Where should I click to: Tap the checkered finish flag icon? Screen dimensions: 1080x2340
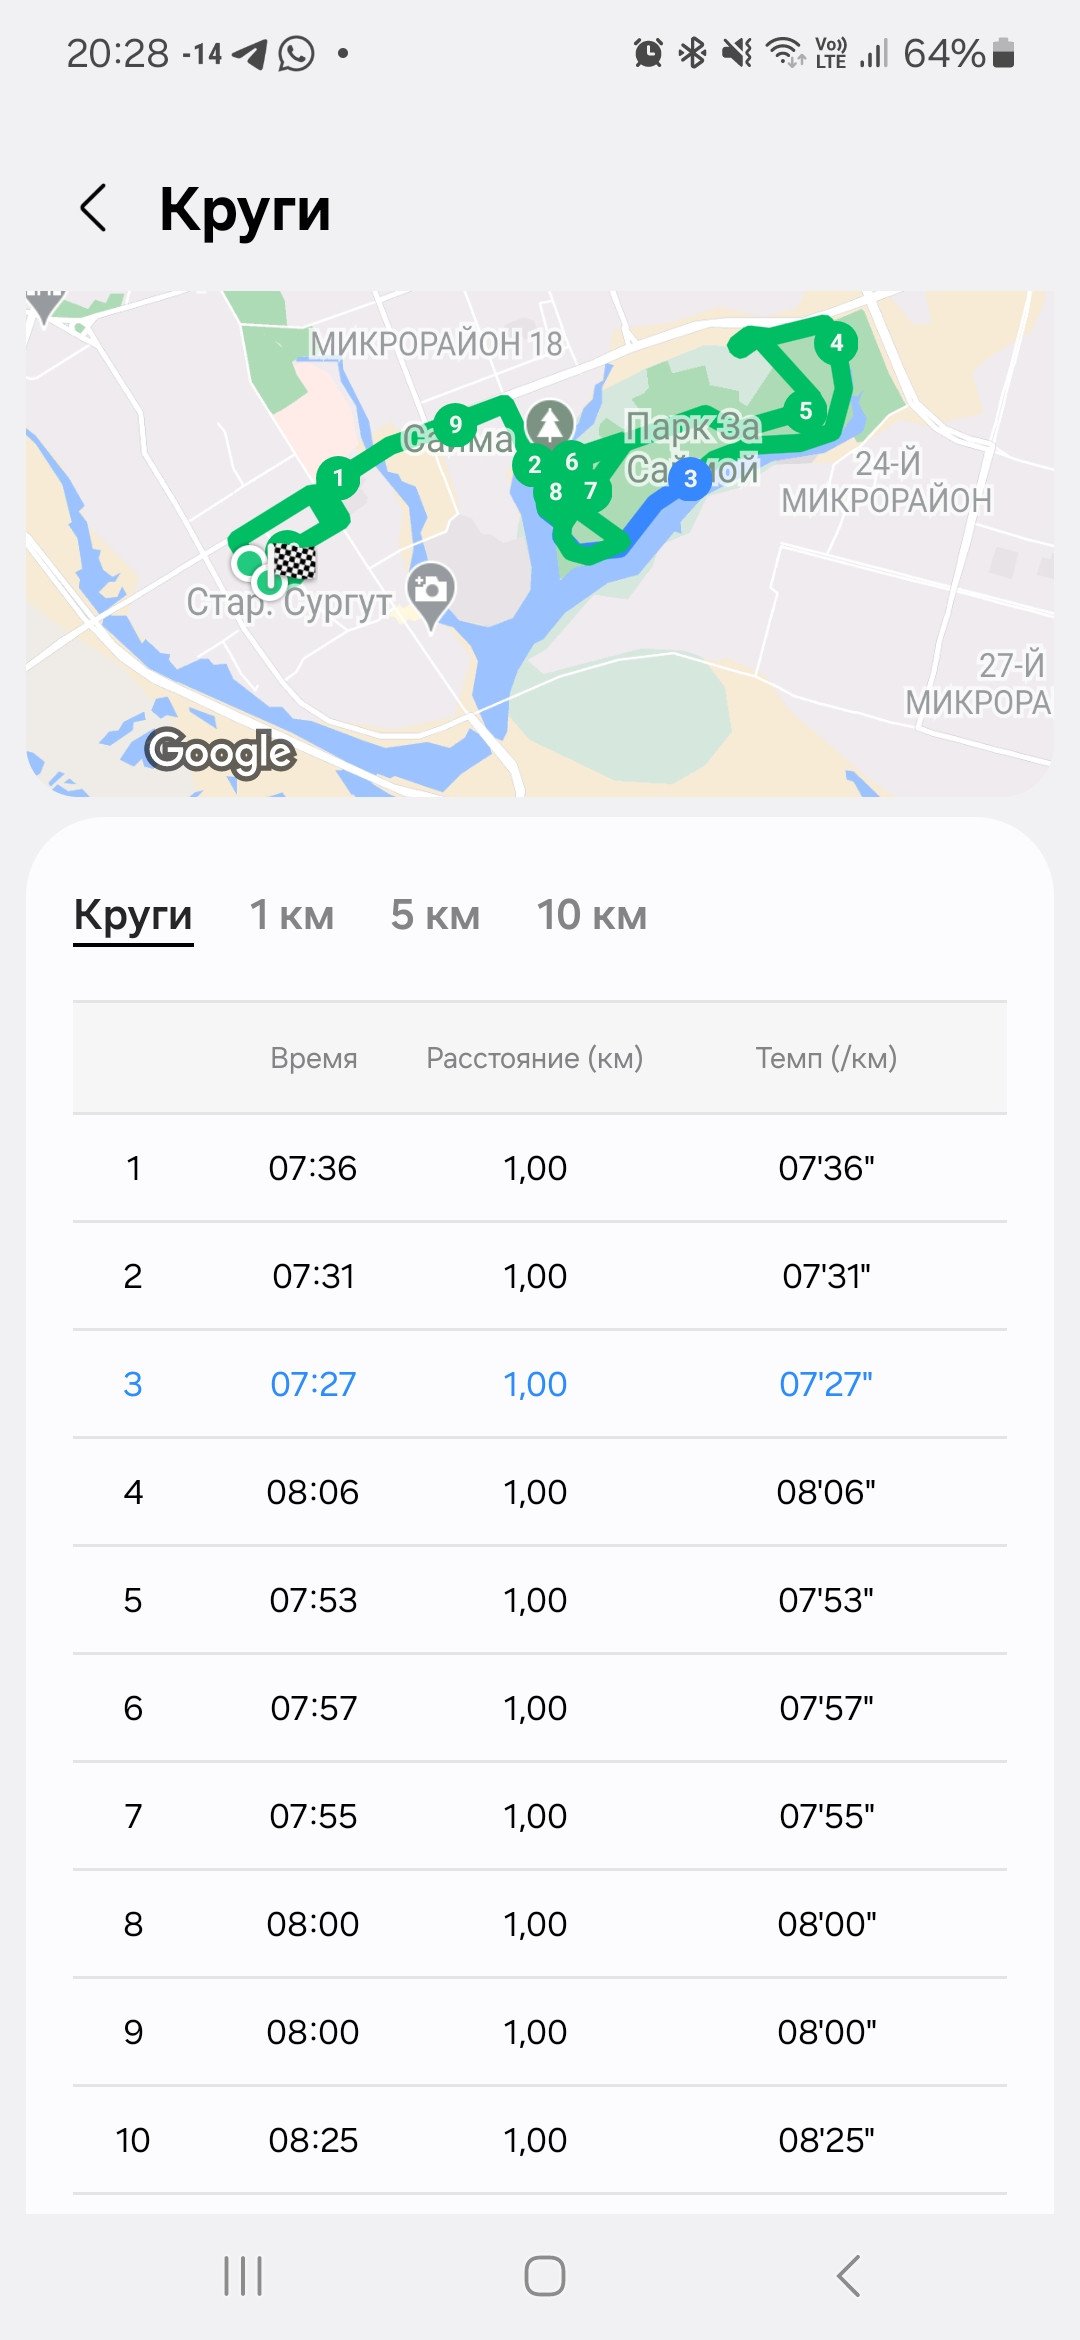tap(294, 562)
